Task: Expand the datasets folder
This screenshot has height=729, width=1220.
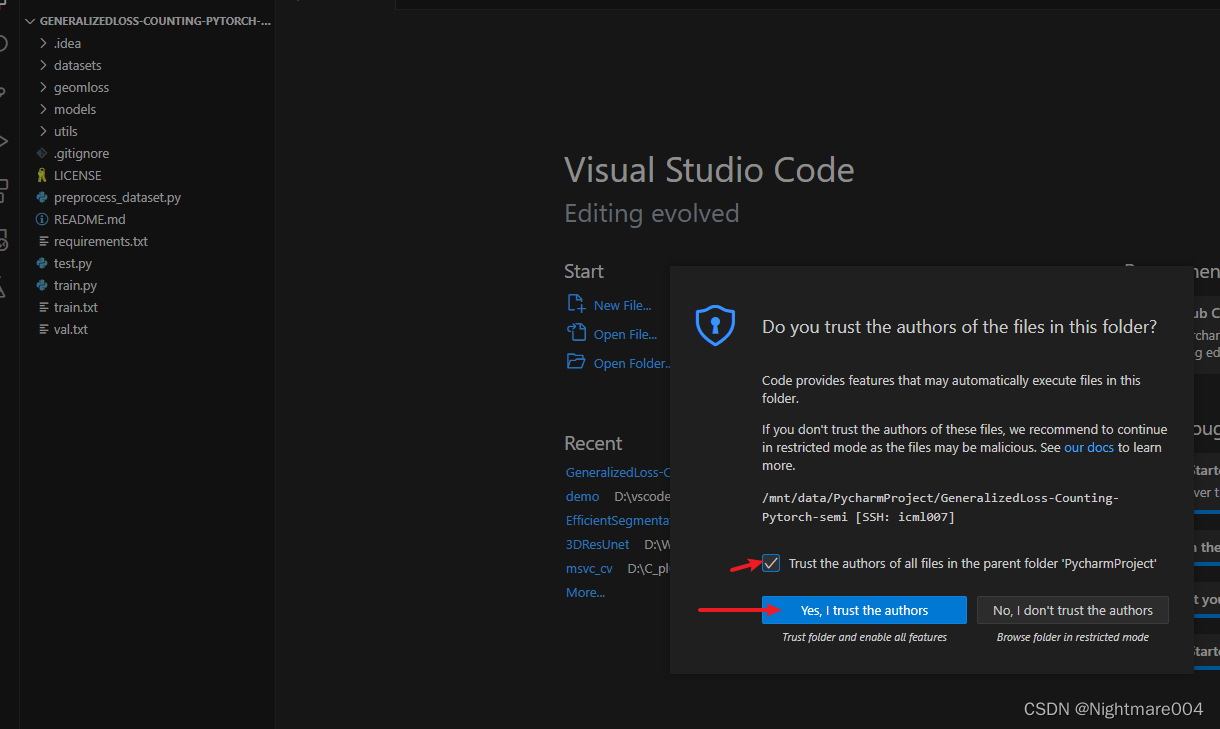Action: point(43,66)
